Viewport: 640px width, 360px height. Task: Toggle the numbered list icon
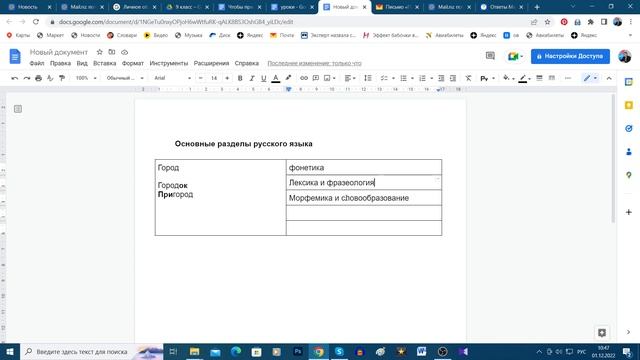[x=422, y=78]
